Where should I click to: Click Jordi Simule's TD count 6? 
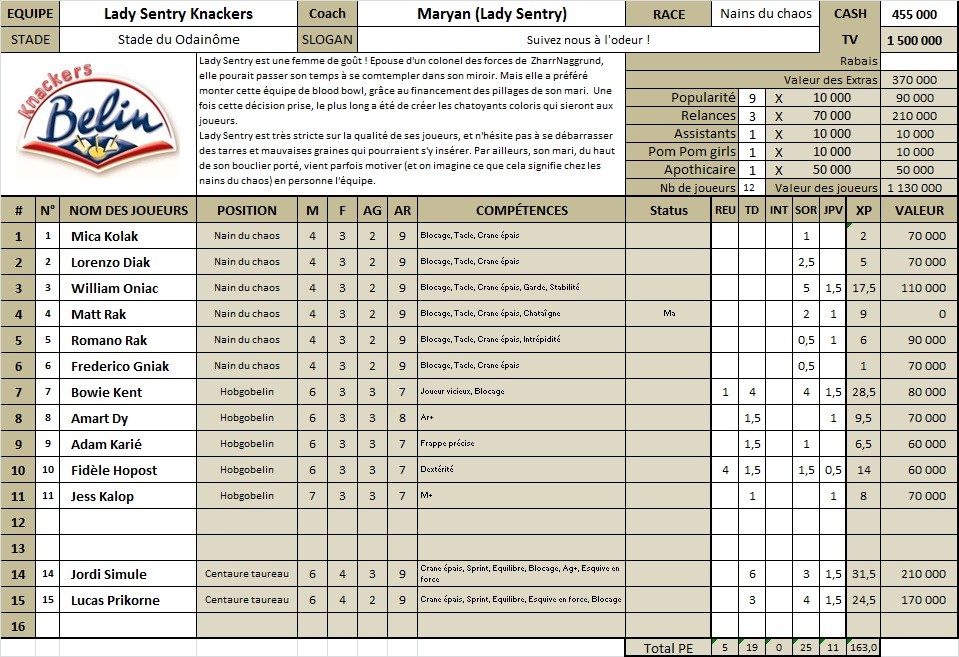(752, 574)
